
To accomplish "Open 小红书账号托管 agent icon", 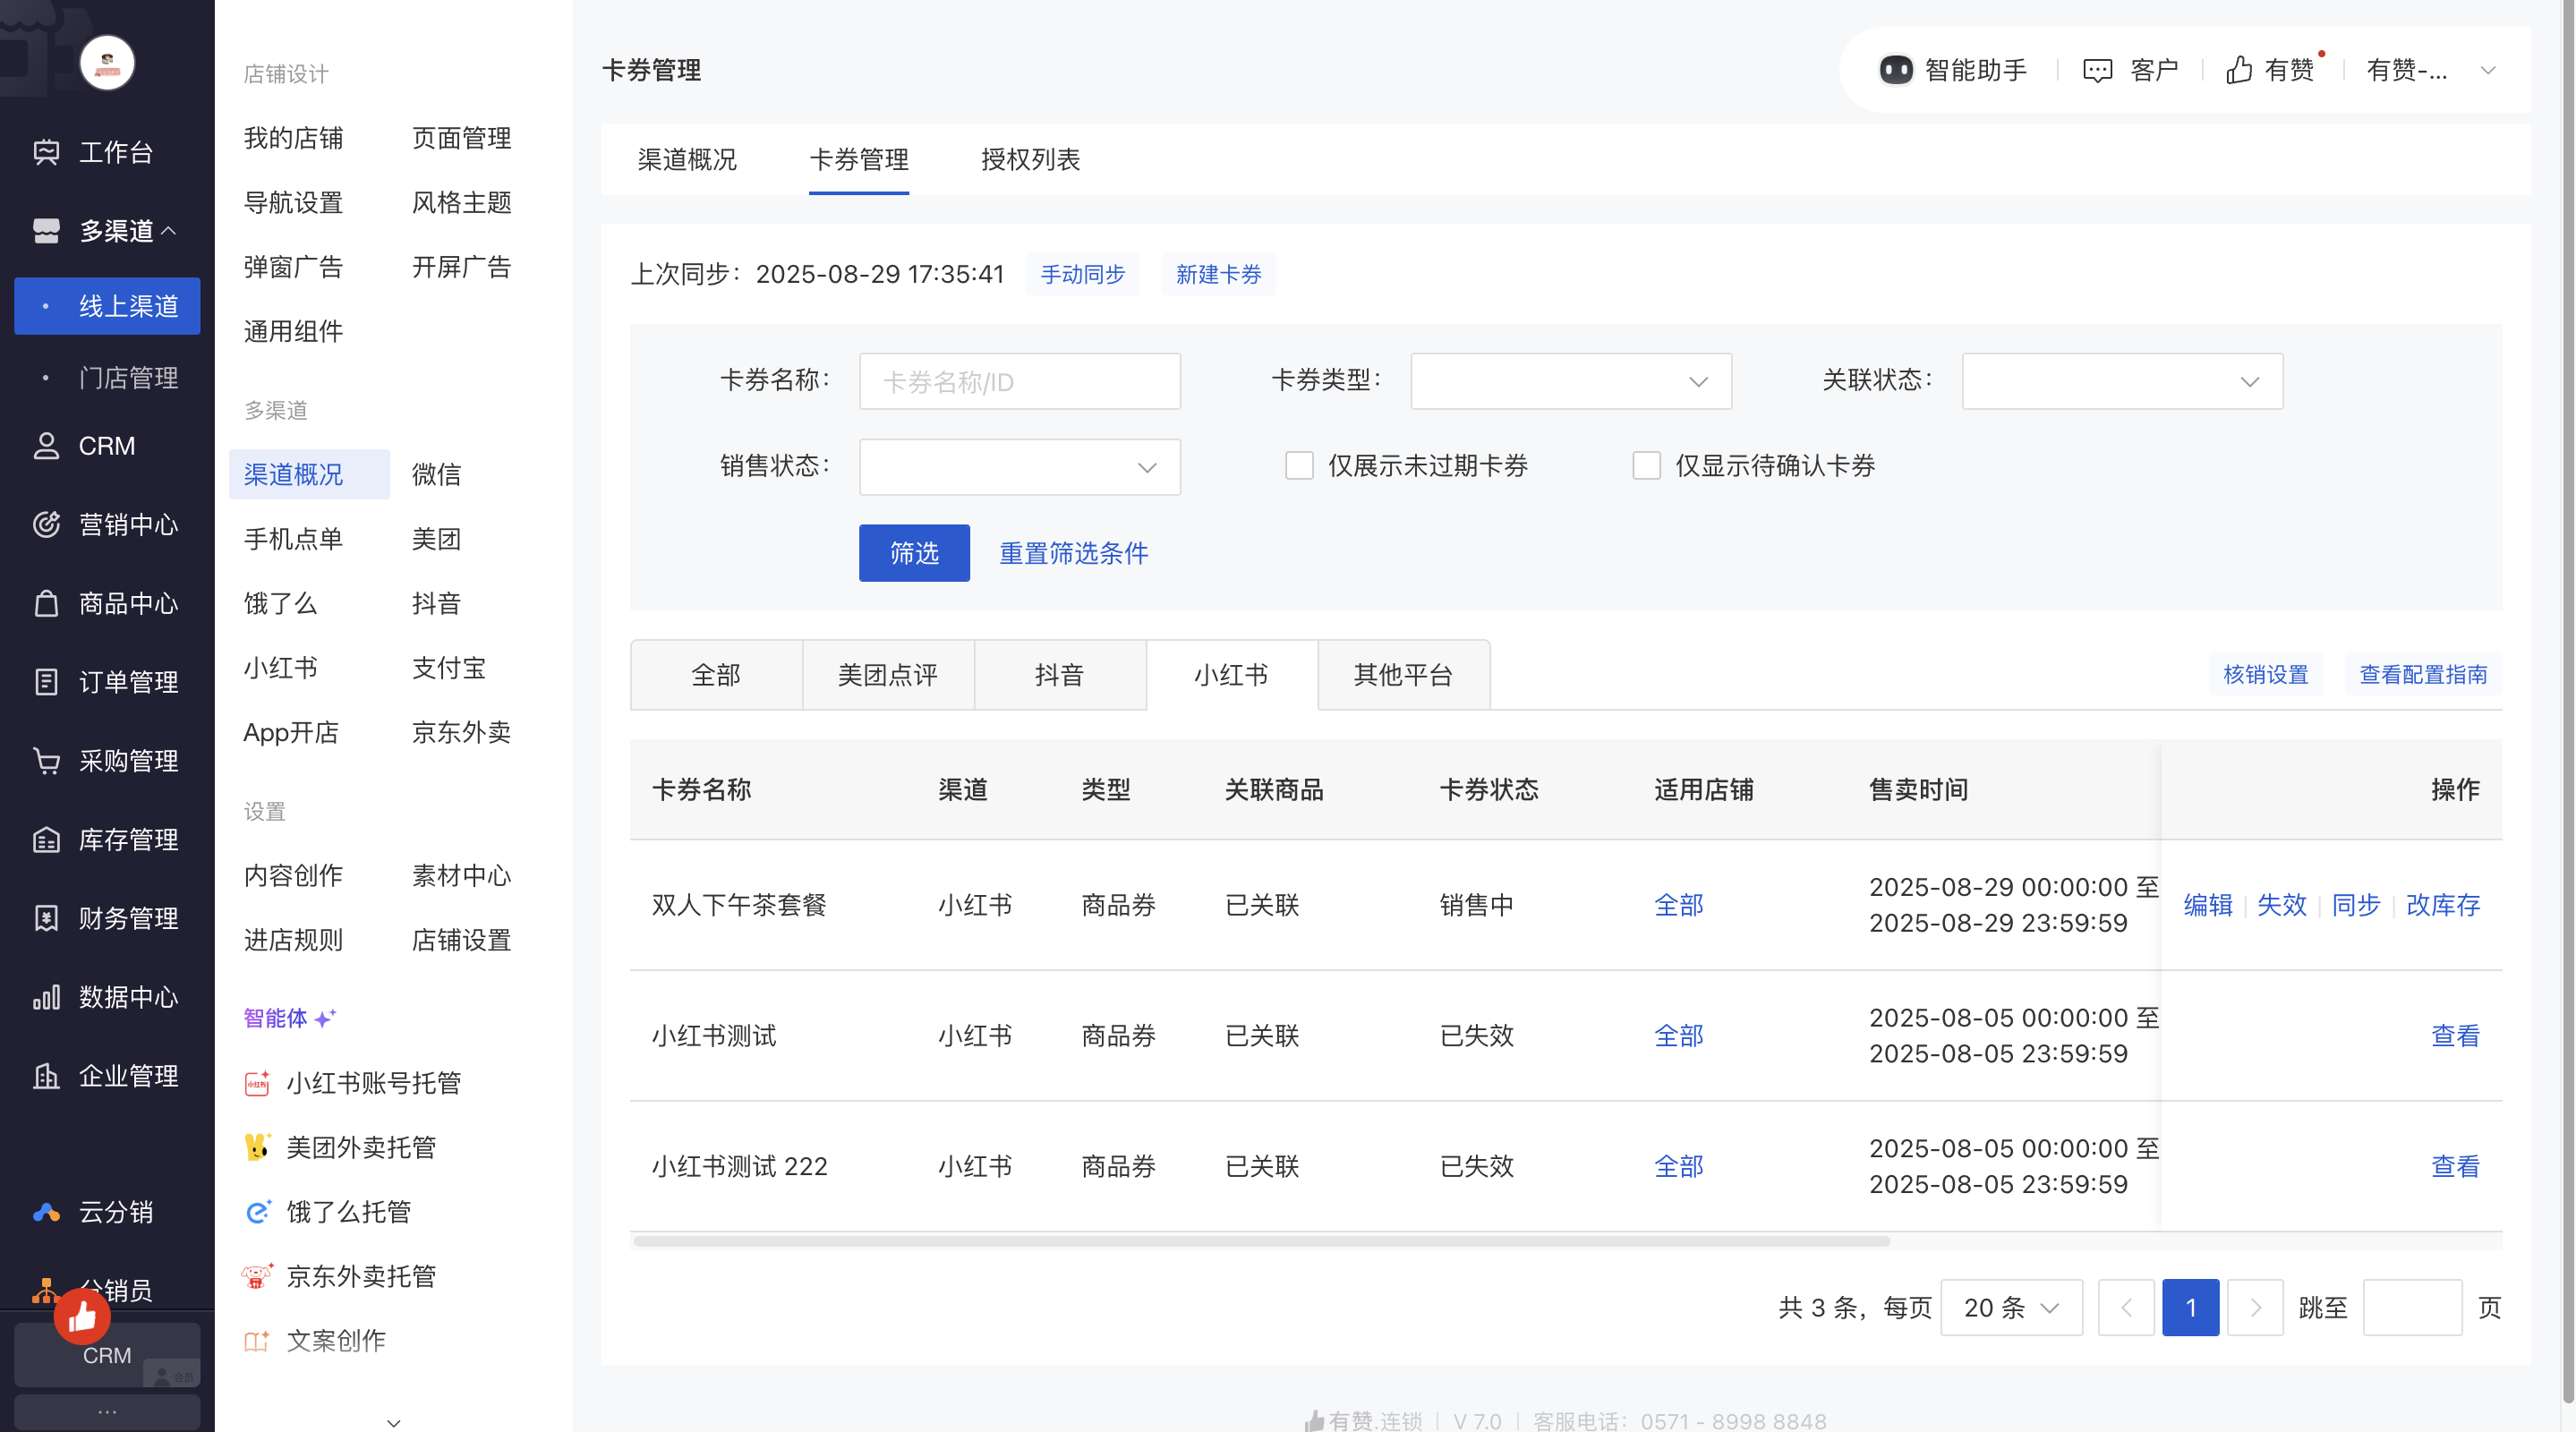I will (257, 1083).
